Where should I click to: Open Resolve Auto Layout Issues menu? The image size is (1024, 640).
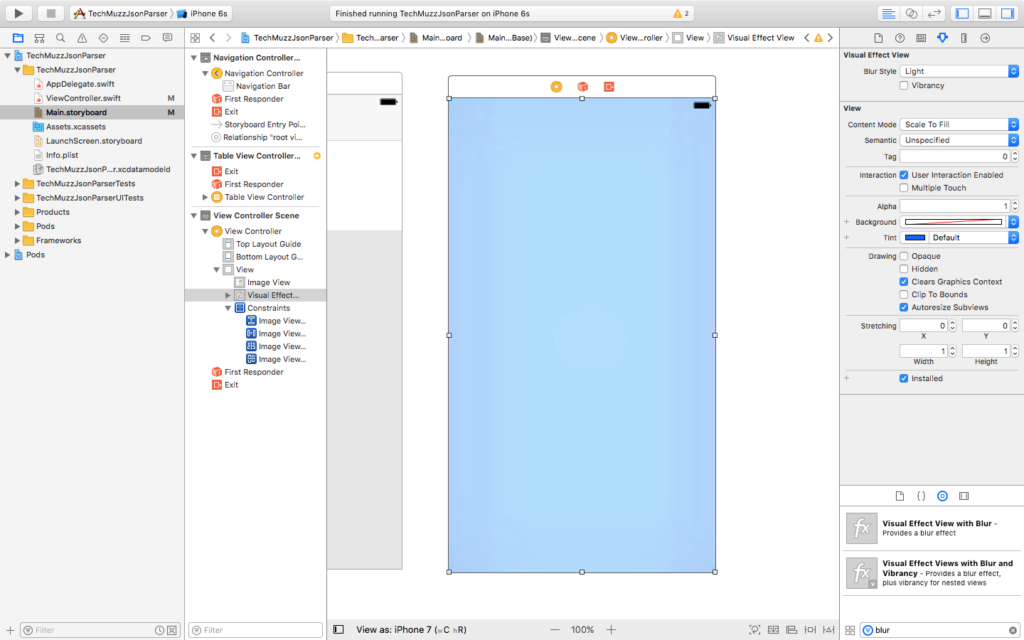tap(829, 630)
